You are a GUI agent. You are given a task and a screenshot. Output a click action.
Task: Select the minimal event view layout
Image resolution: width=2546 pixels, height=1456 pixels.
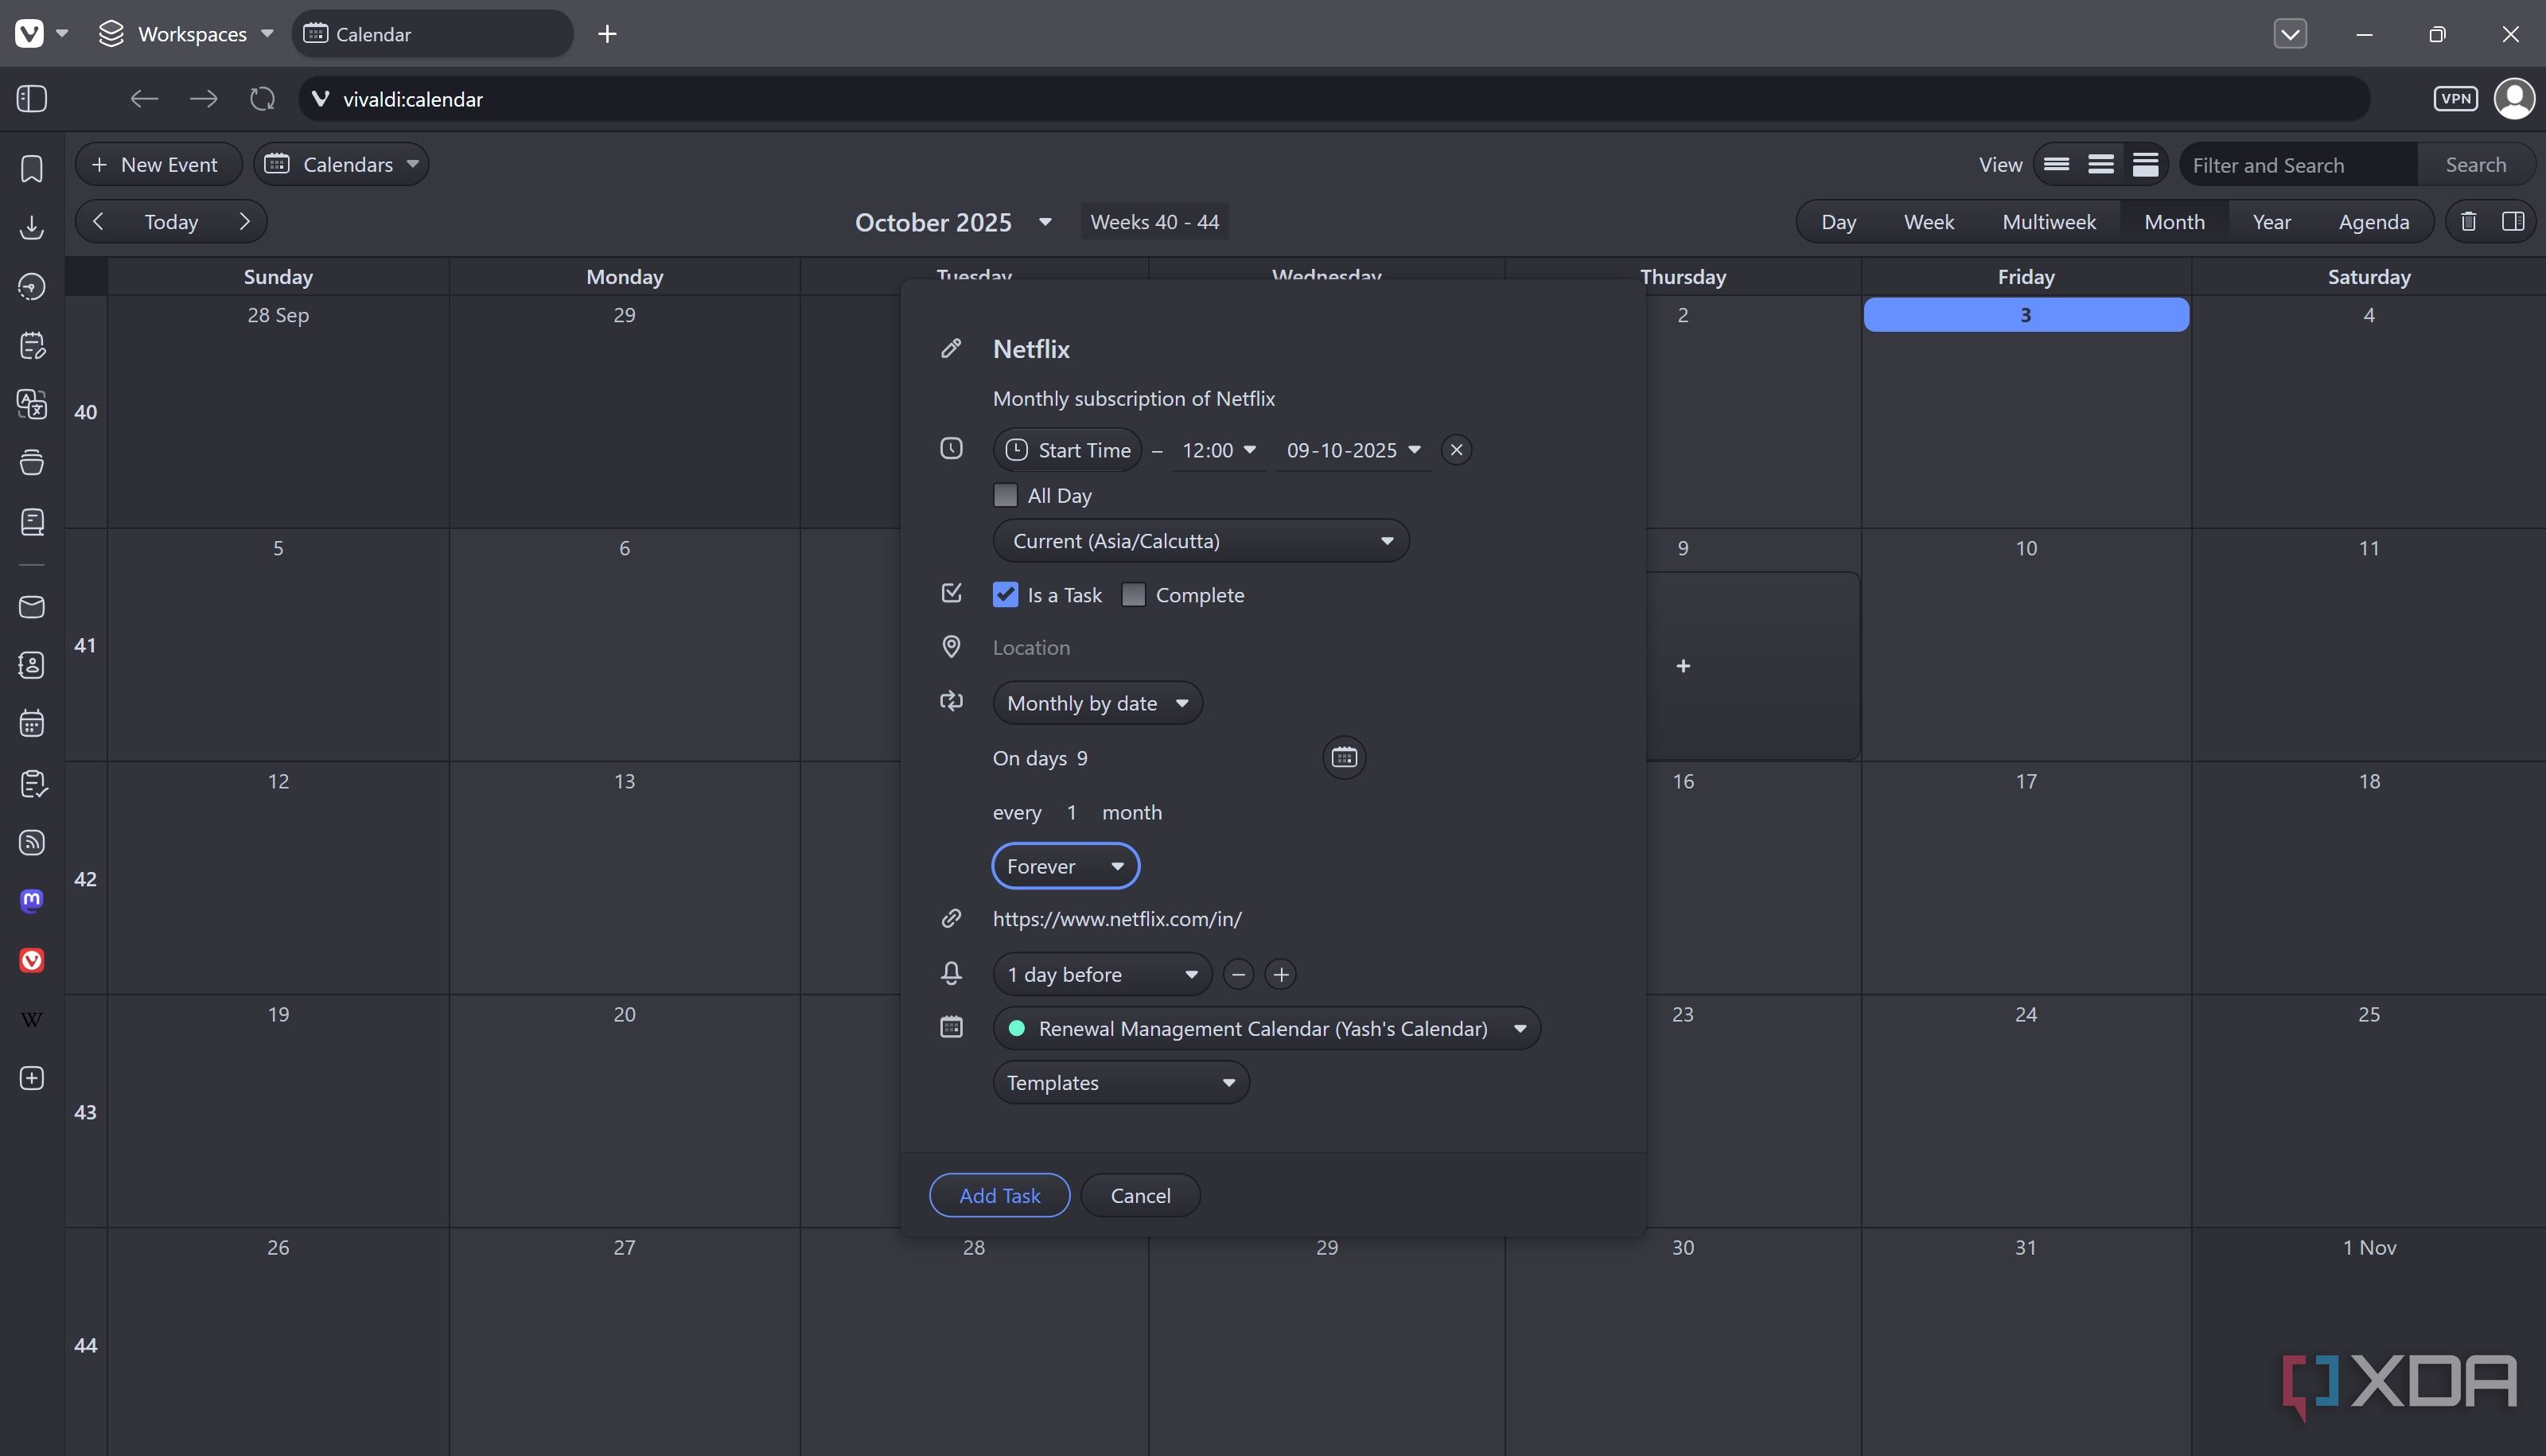2056,165
